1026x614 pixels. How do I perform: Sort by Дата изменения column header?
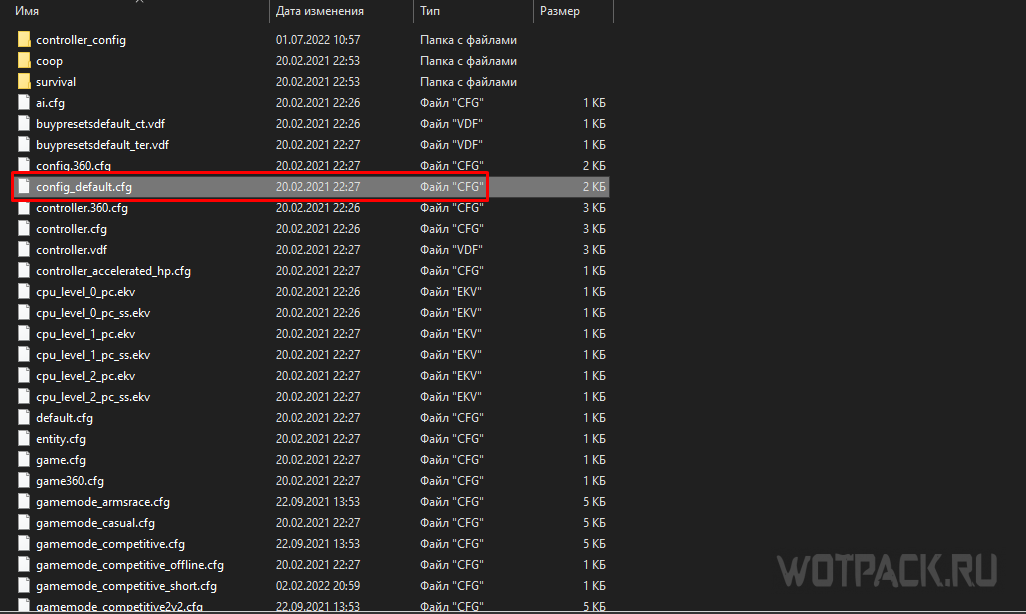tap(319, 11)
